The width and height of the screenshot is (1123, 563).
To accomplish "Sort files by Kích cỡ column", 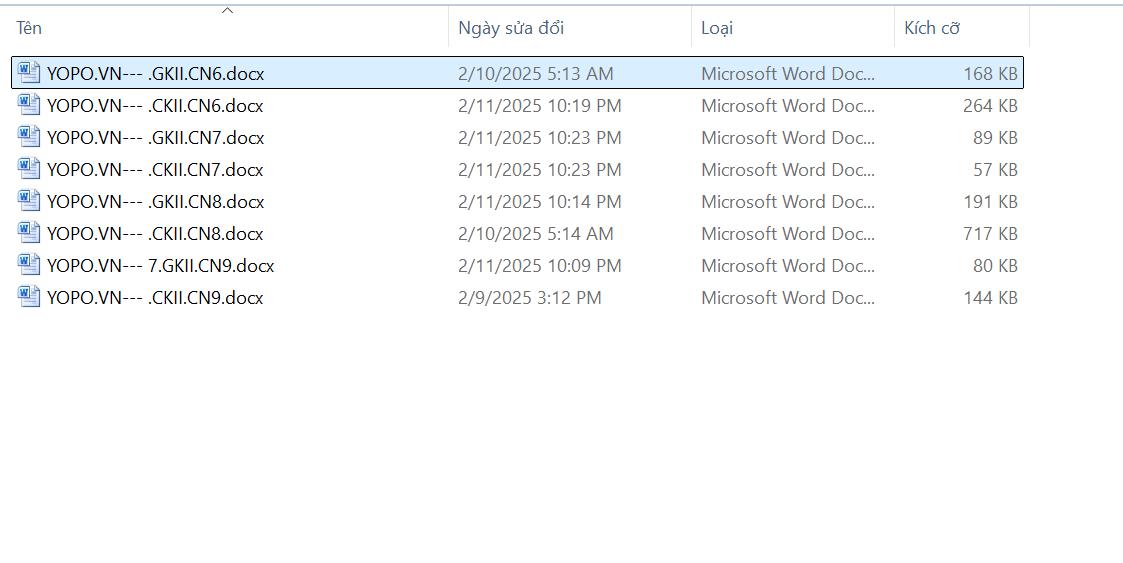I will (932, 28).
